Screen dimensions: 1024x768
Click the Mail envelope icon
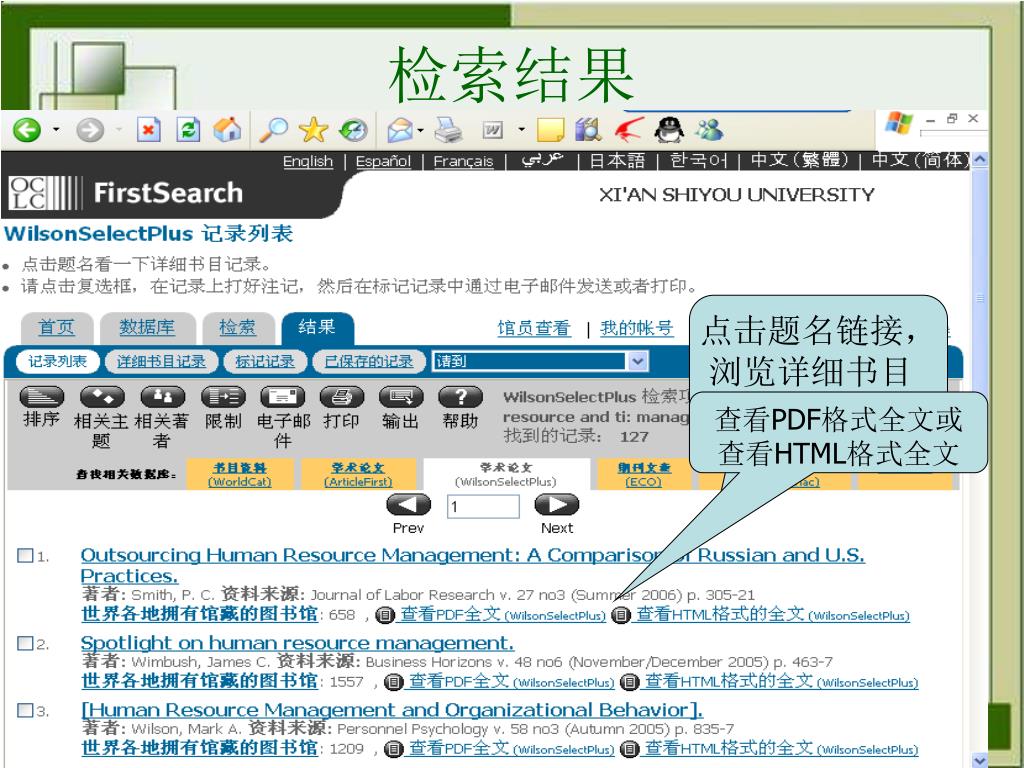click(x=399, y=130)
